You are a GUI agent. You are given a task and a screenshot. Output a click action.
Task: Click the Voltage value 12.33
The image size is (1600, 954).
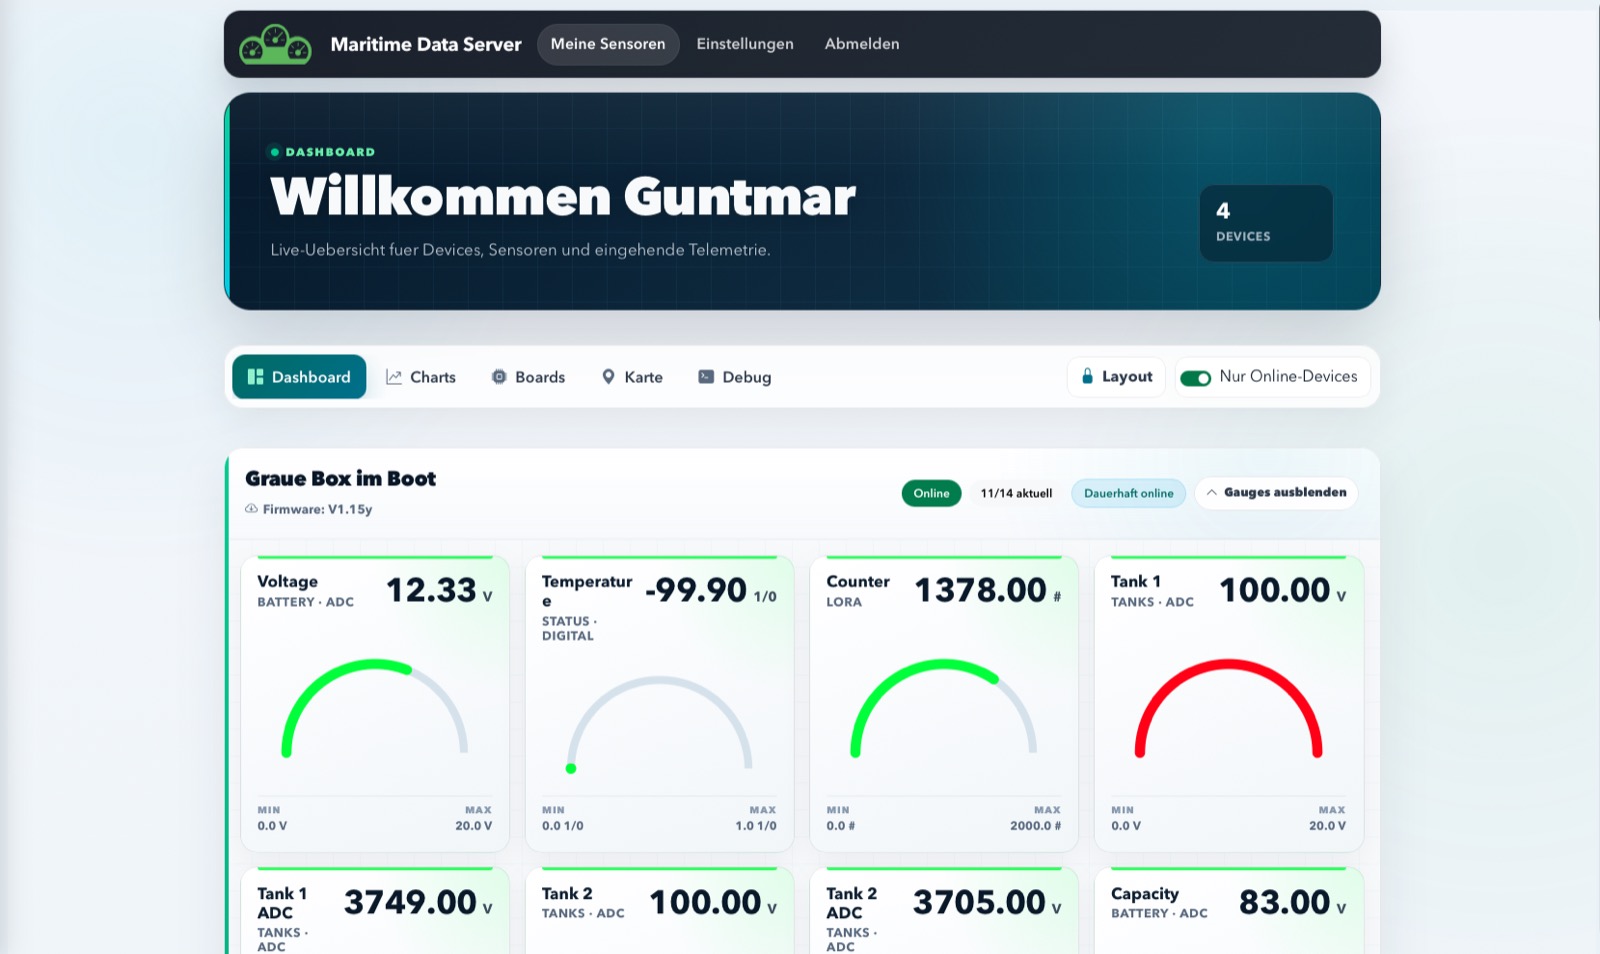coord(431,590)
